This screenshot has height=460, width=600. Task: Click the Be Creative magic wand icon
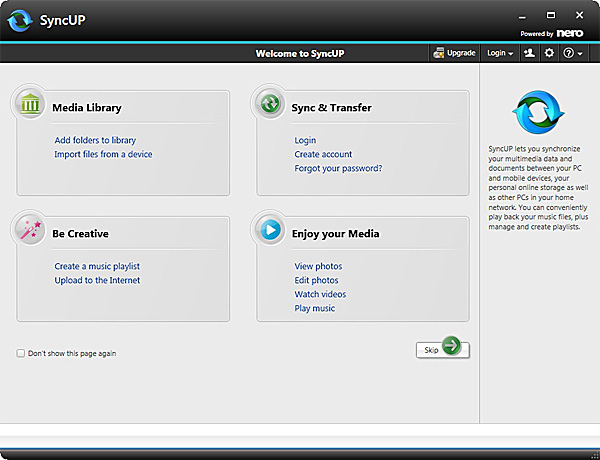point(31,232)
